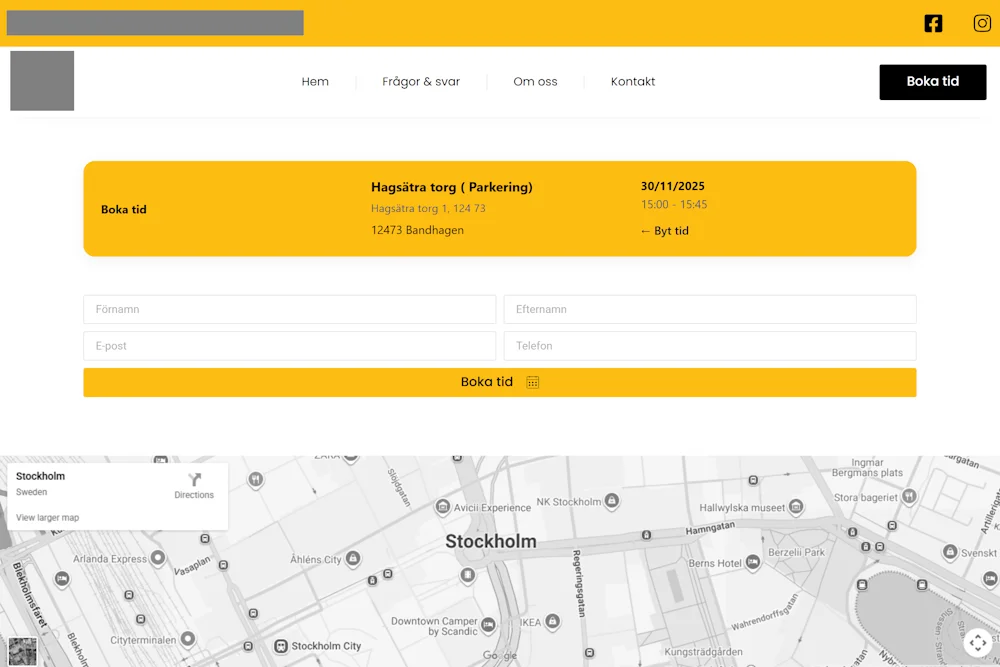The width and height of the screenshot is (1000, 667).
Task: Click the Förnamn input field
Action: [289, 309]
